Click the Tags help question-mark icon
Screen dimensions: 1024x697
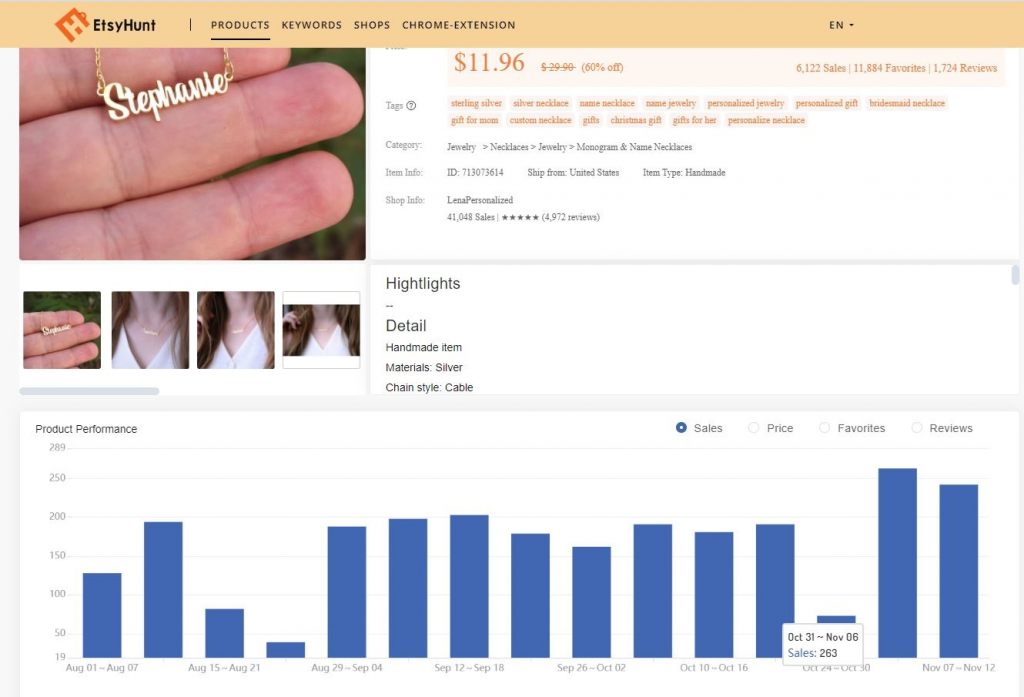411,106
